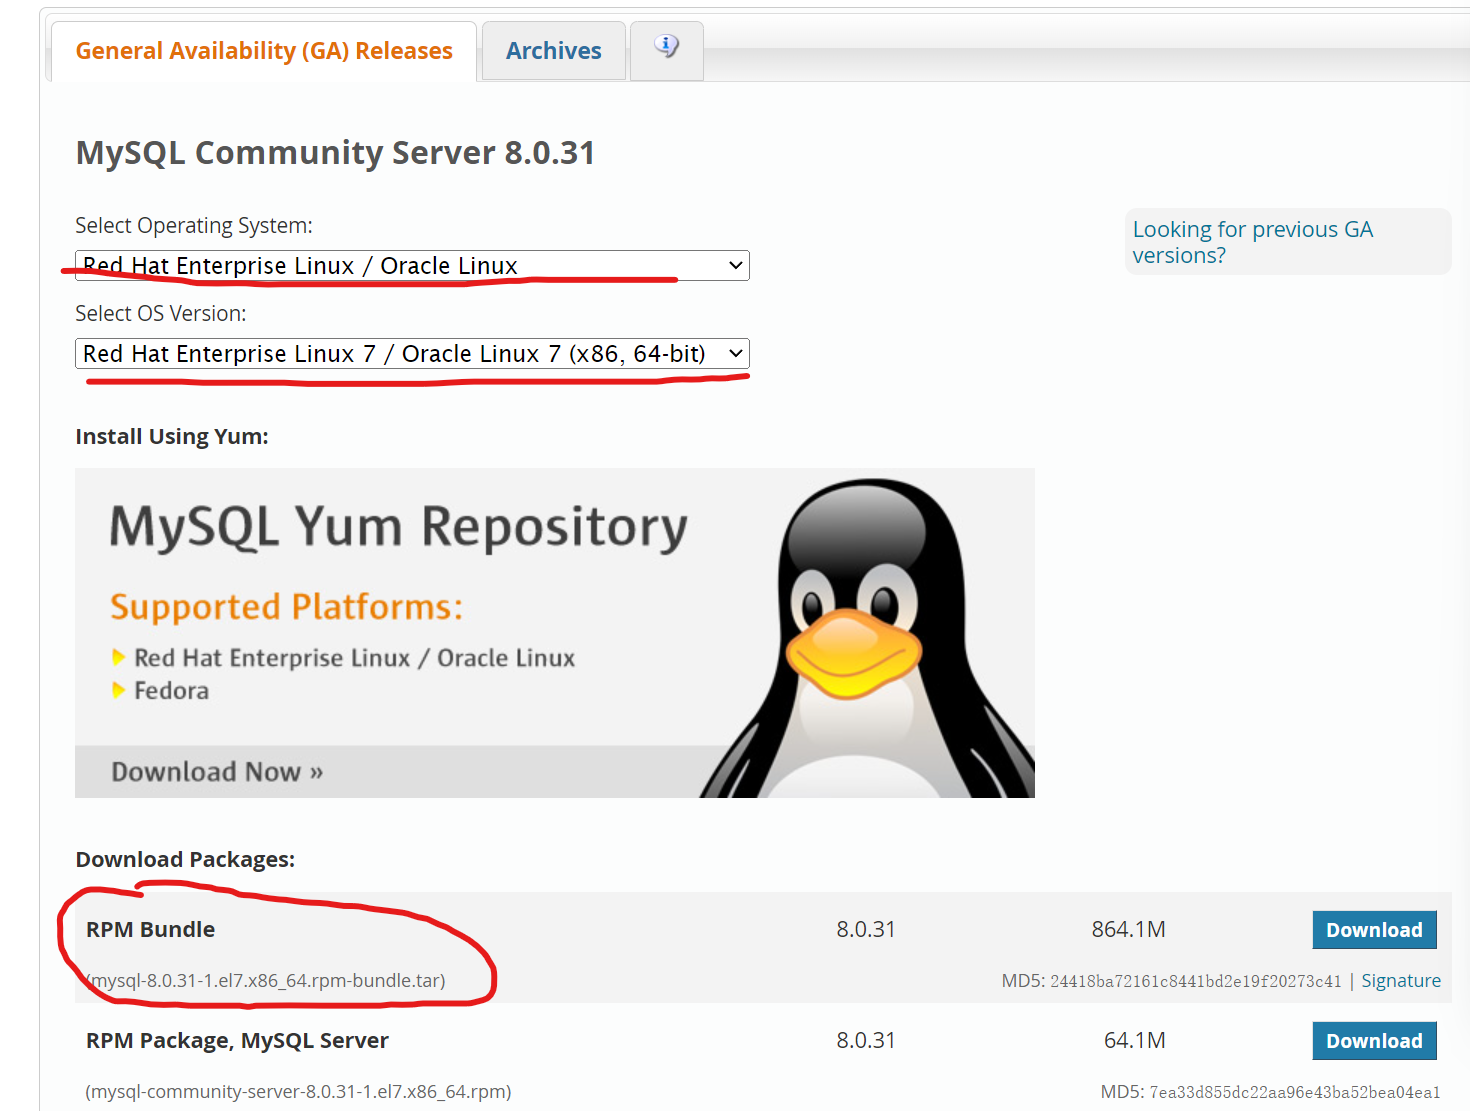Viewport: 1470px width, 1111px height.
Task: Click Supported Platforms text in banner
Action: 287,608
